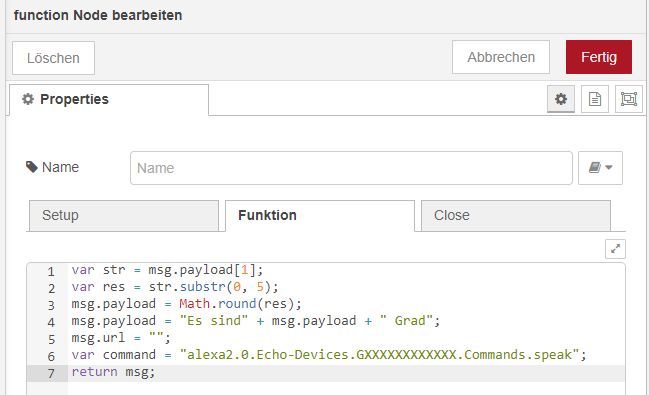Open the library book dropdown menu
The height and width of the screenshot is (395, 649).
tap(600, 168)
